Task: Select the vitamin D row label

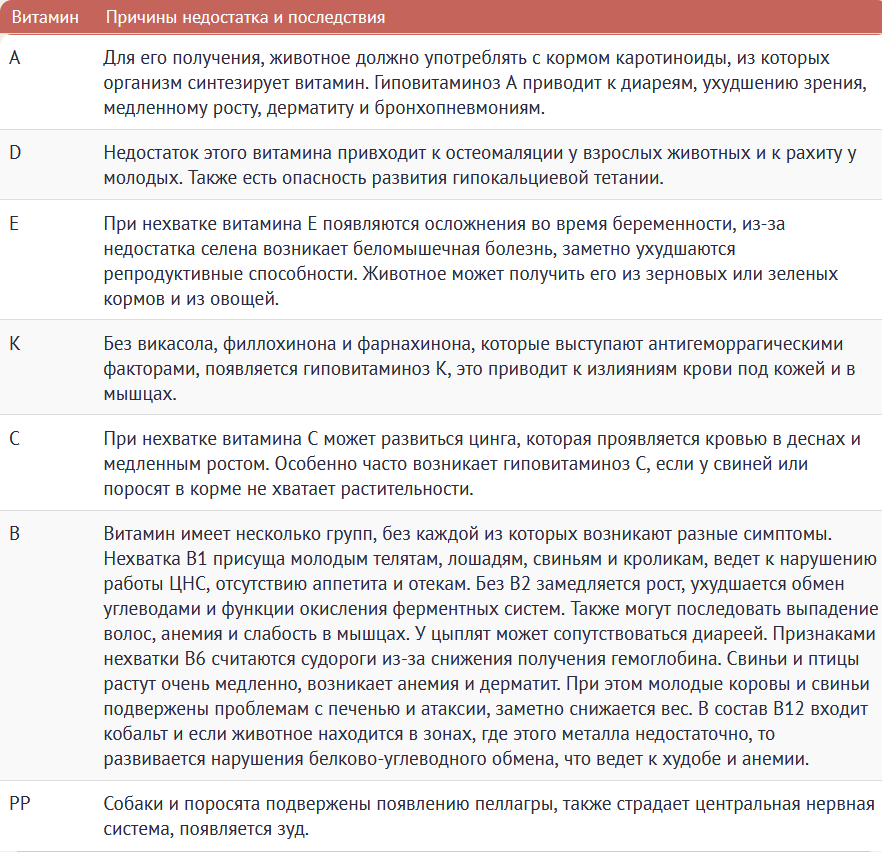Action: [15, 152]
